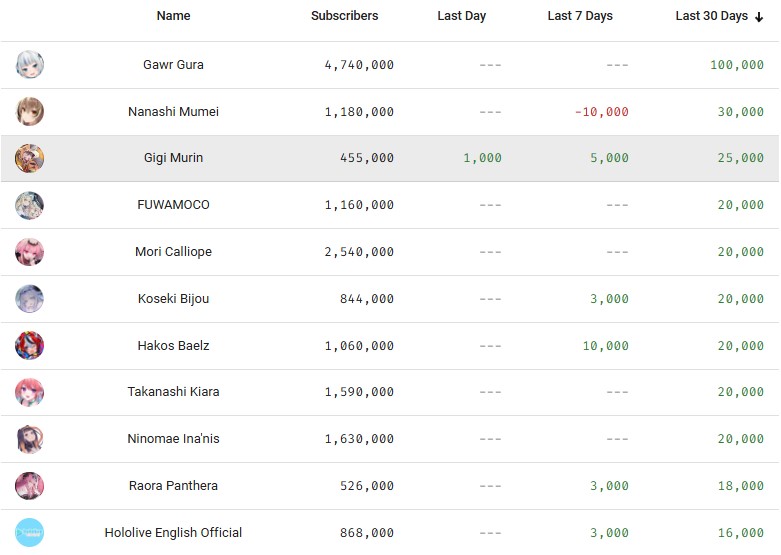This screenshot has height=555, width=781.
Task: Click Hakos Baelz's avatar icon
Action: pos(30,346)
